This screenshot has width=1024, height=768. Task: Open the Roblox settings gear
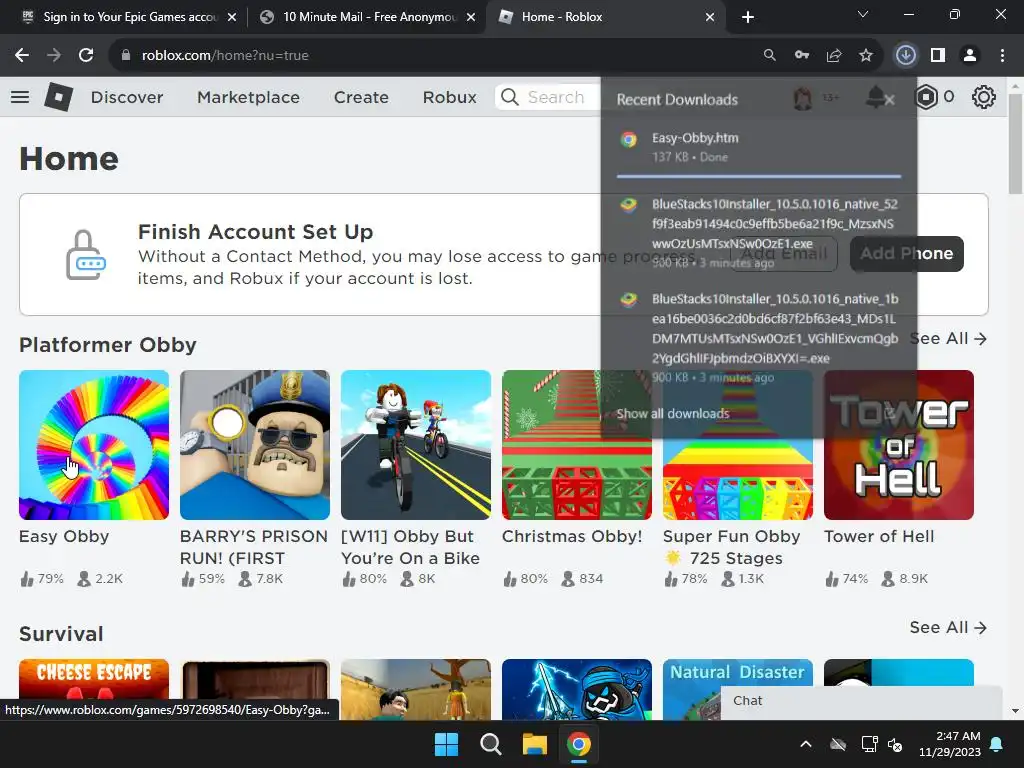984,97
